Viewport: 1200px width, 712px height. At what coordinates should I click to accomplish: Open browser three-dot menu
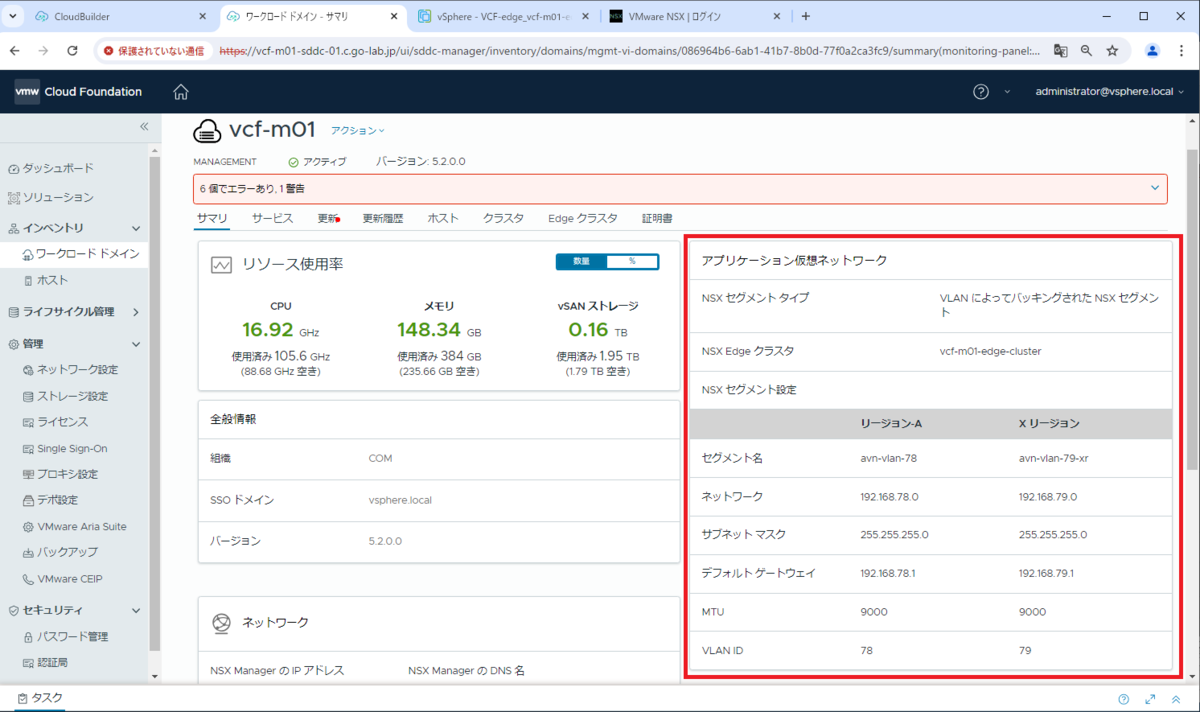click(x=1181, y=50)
